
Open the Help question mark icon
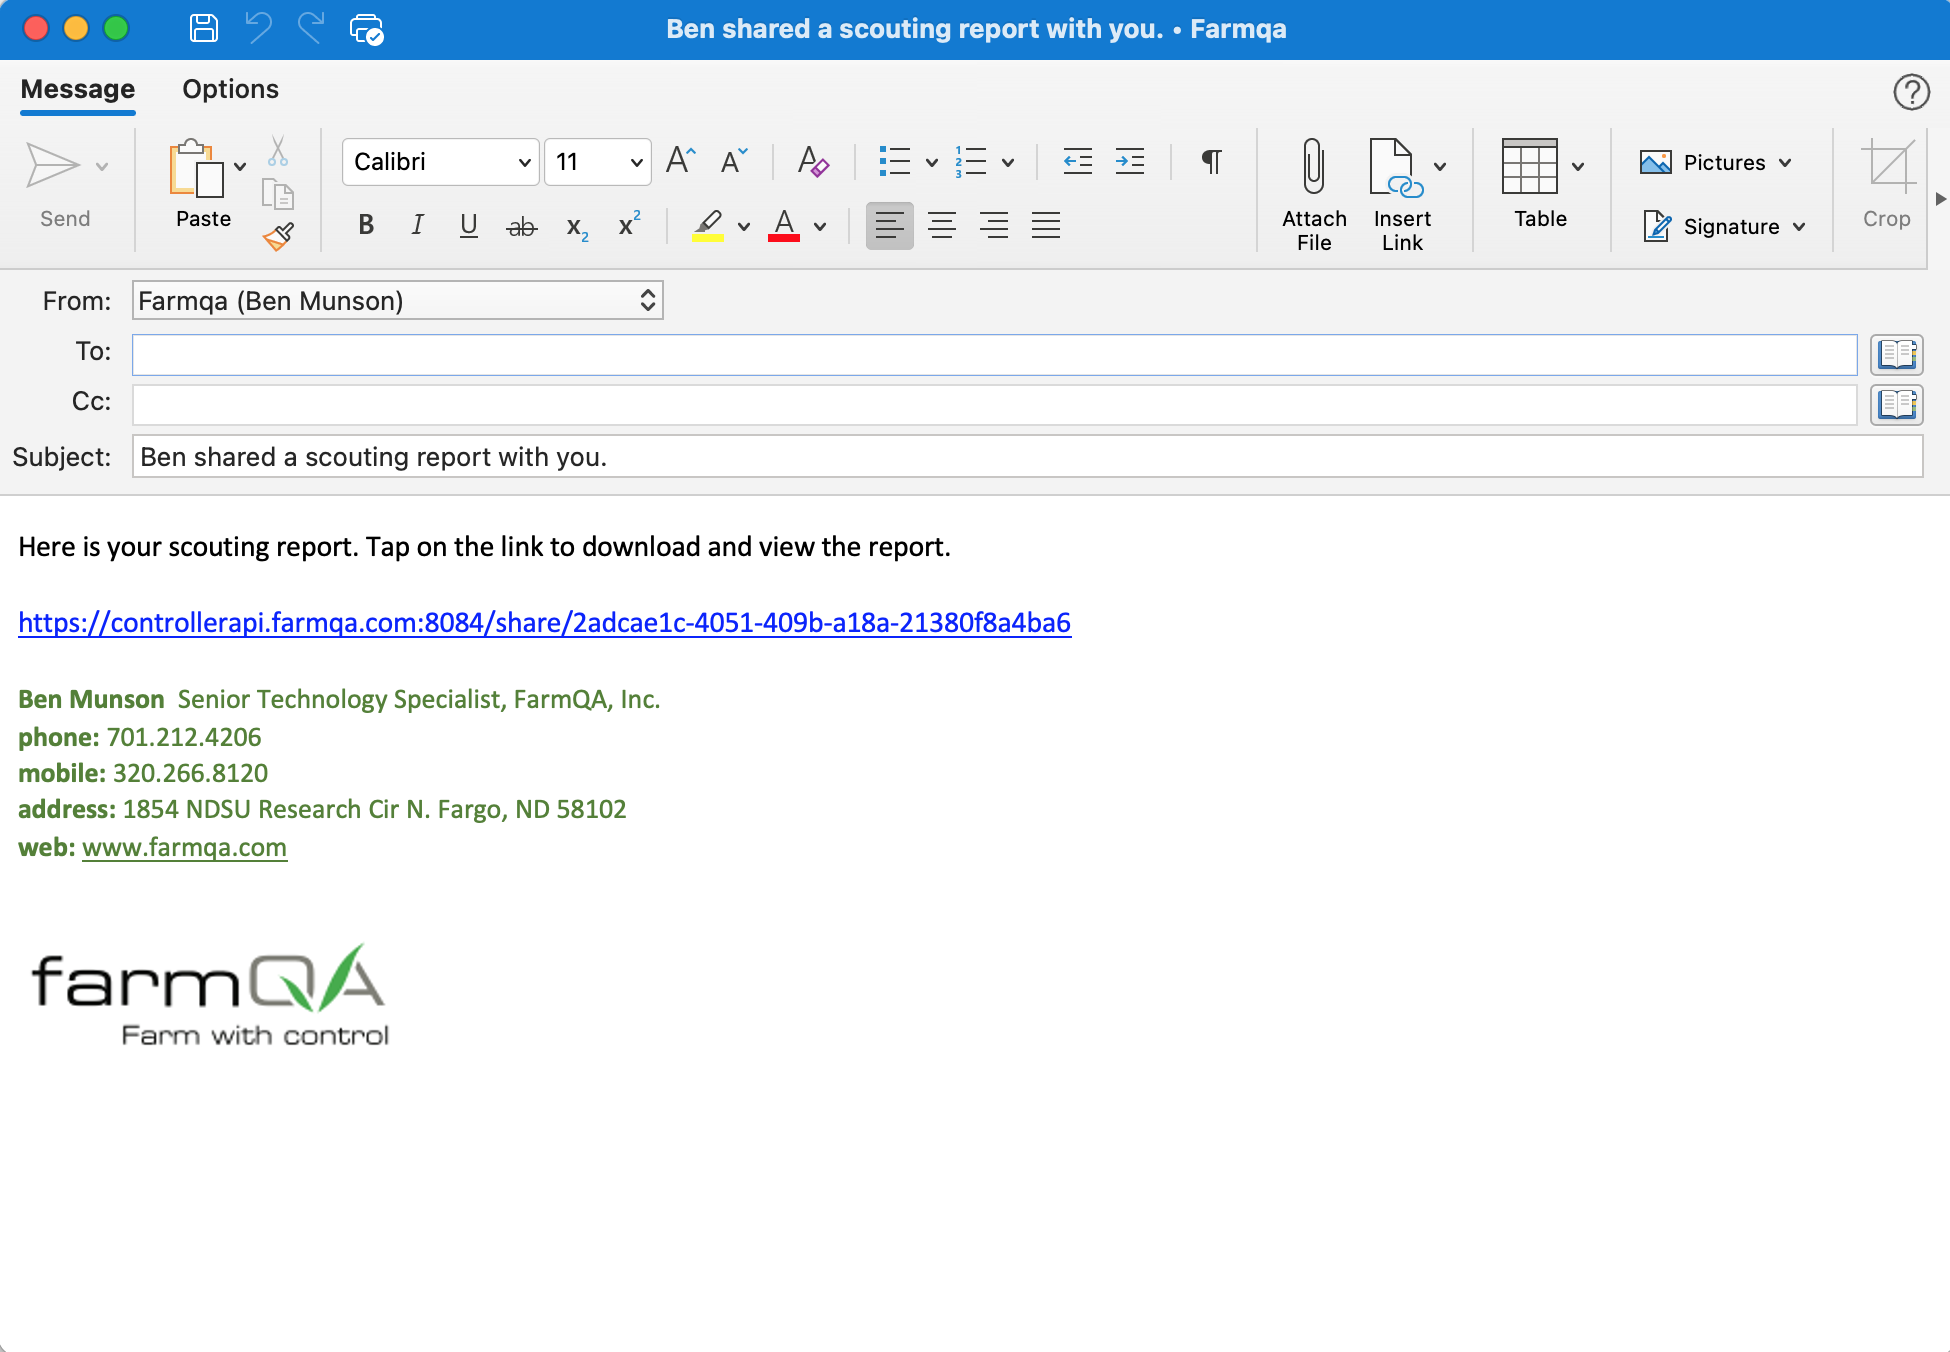pyautogui.click(x=1911, y=92)
